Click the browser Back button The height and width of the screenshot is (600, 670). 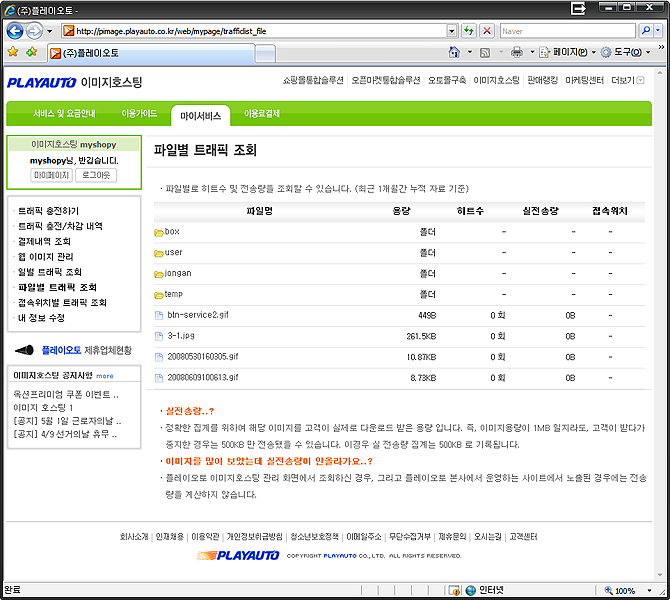[x=16, y=31]
